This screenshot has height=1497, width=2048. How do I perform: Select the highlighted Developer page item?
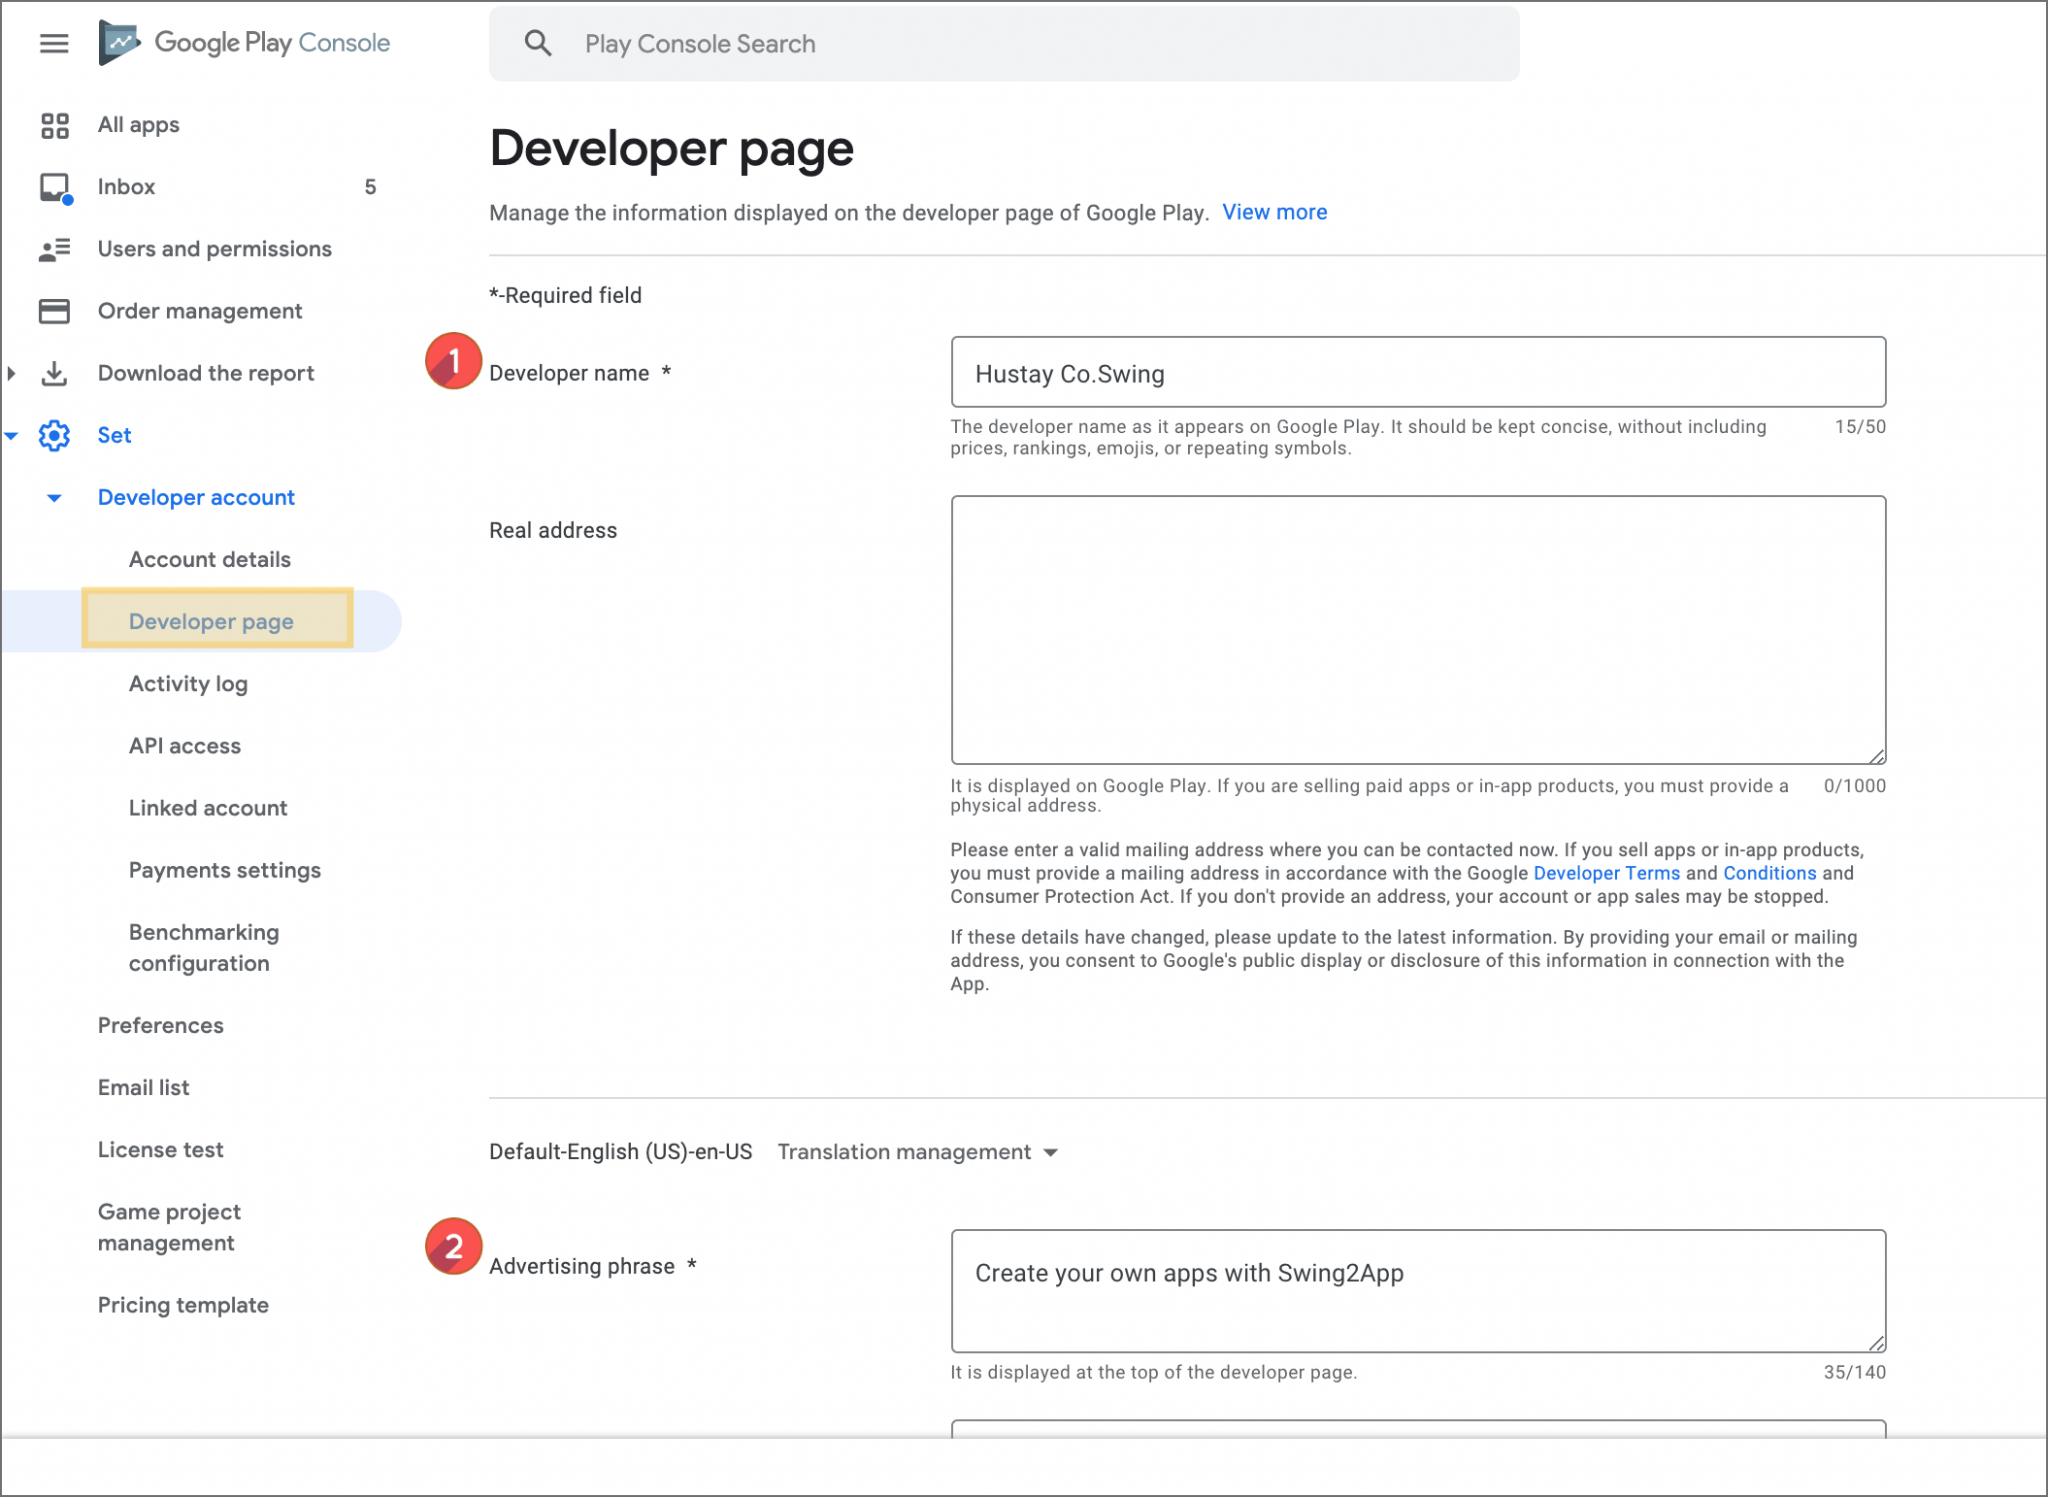coord(211,620)
